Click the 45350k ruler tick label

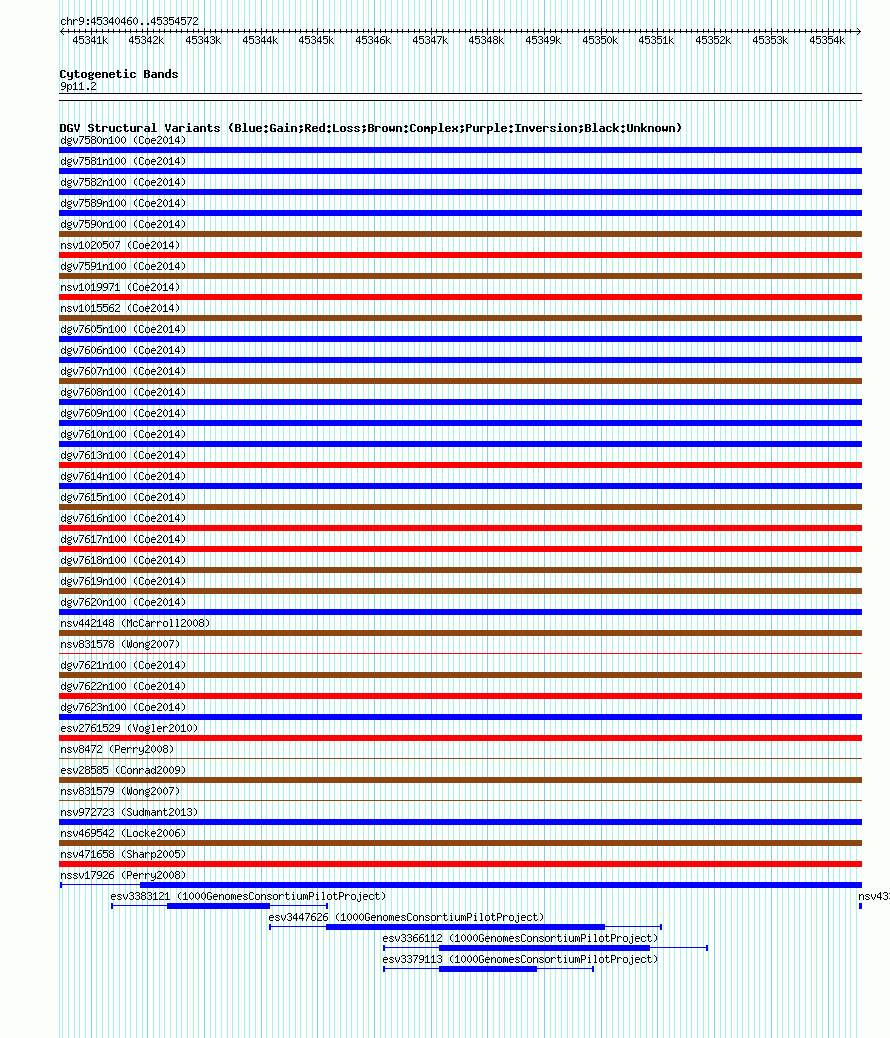click(600, 40)
